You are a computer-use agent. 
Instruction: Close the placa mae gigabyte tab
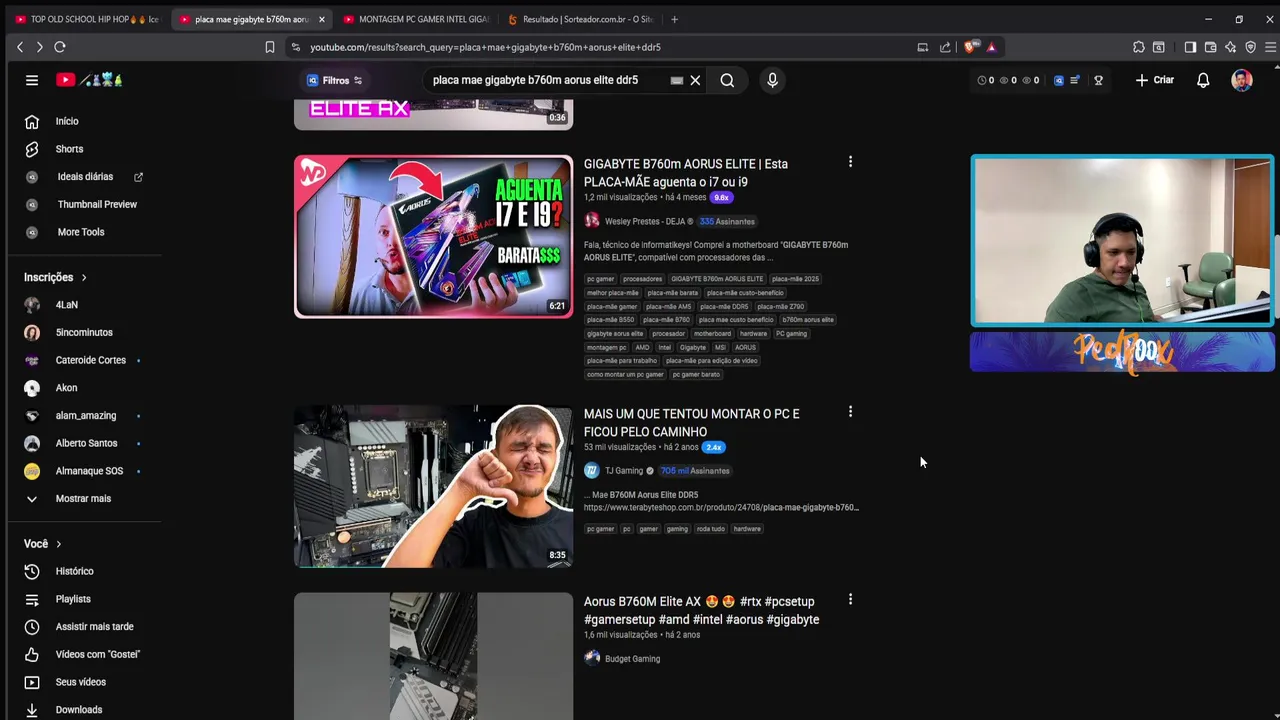(x=321, y=19)
